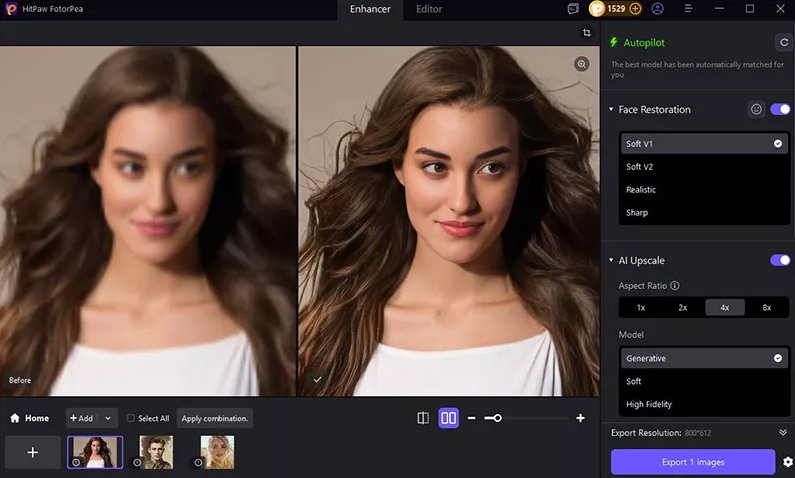The height and width of the screenshot is (478, 795).
Task: Click the magnifier zoom icon on preview
Action: [x=582, y=64]
